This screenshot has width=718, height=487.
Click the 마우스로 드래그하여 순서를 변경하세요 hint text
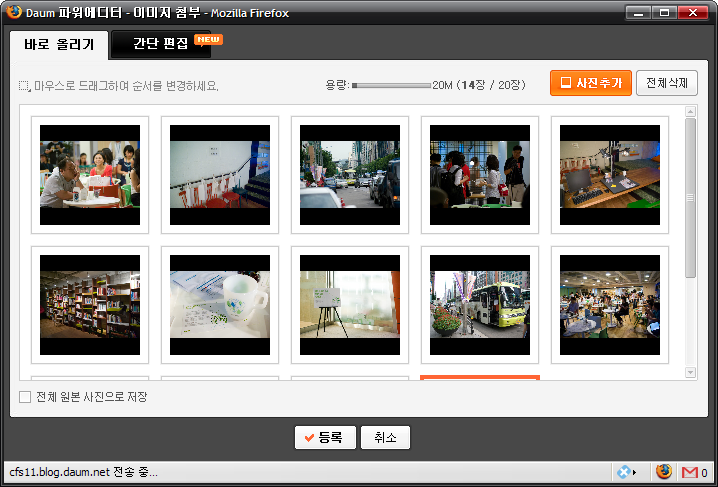point(126,86)
